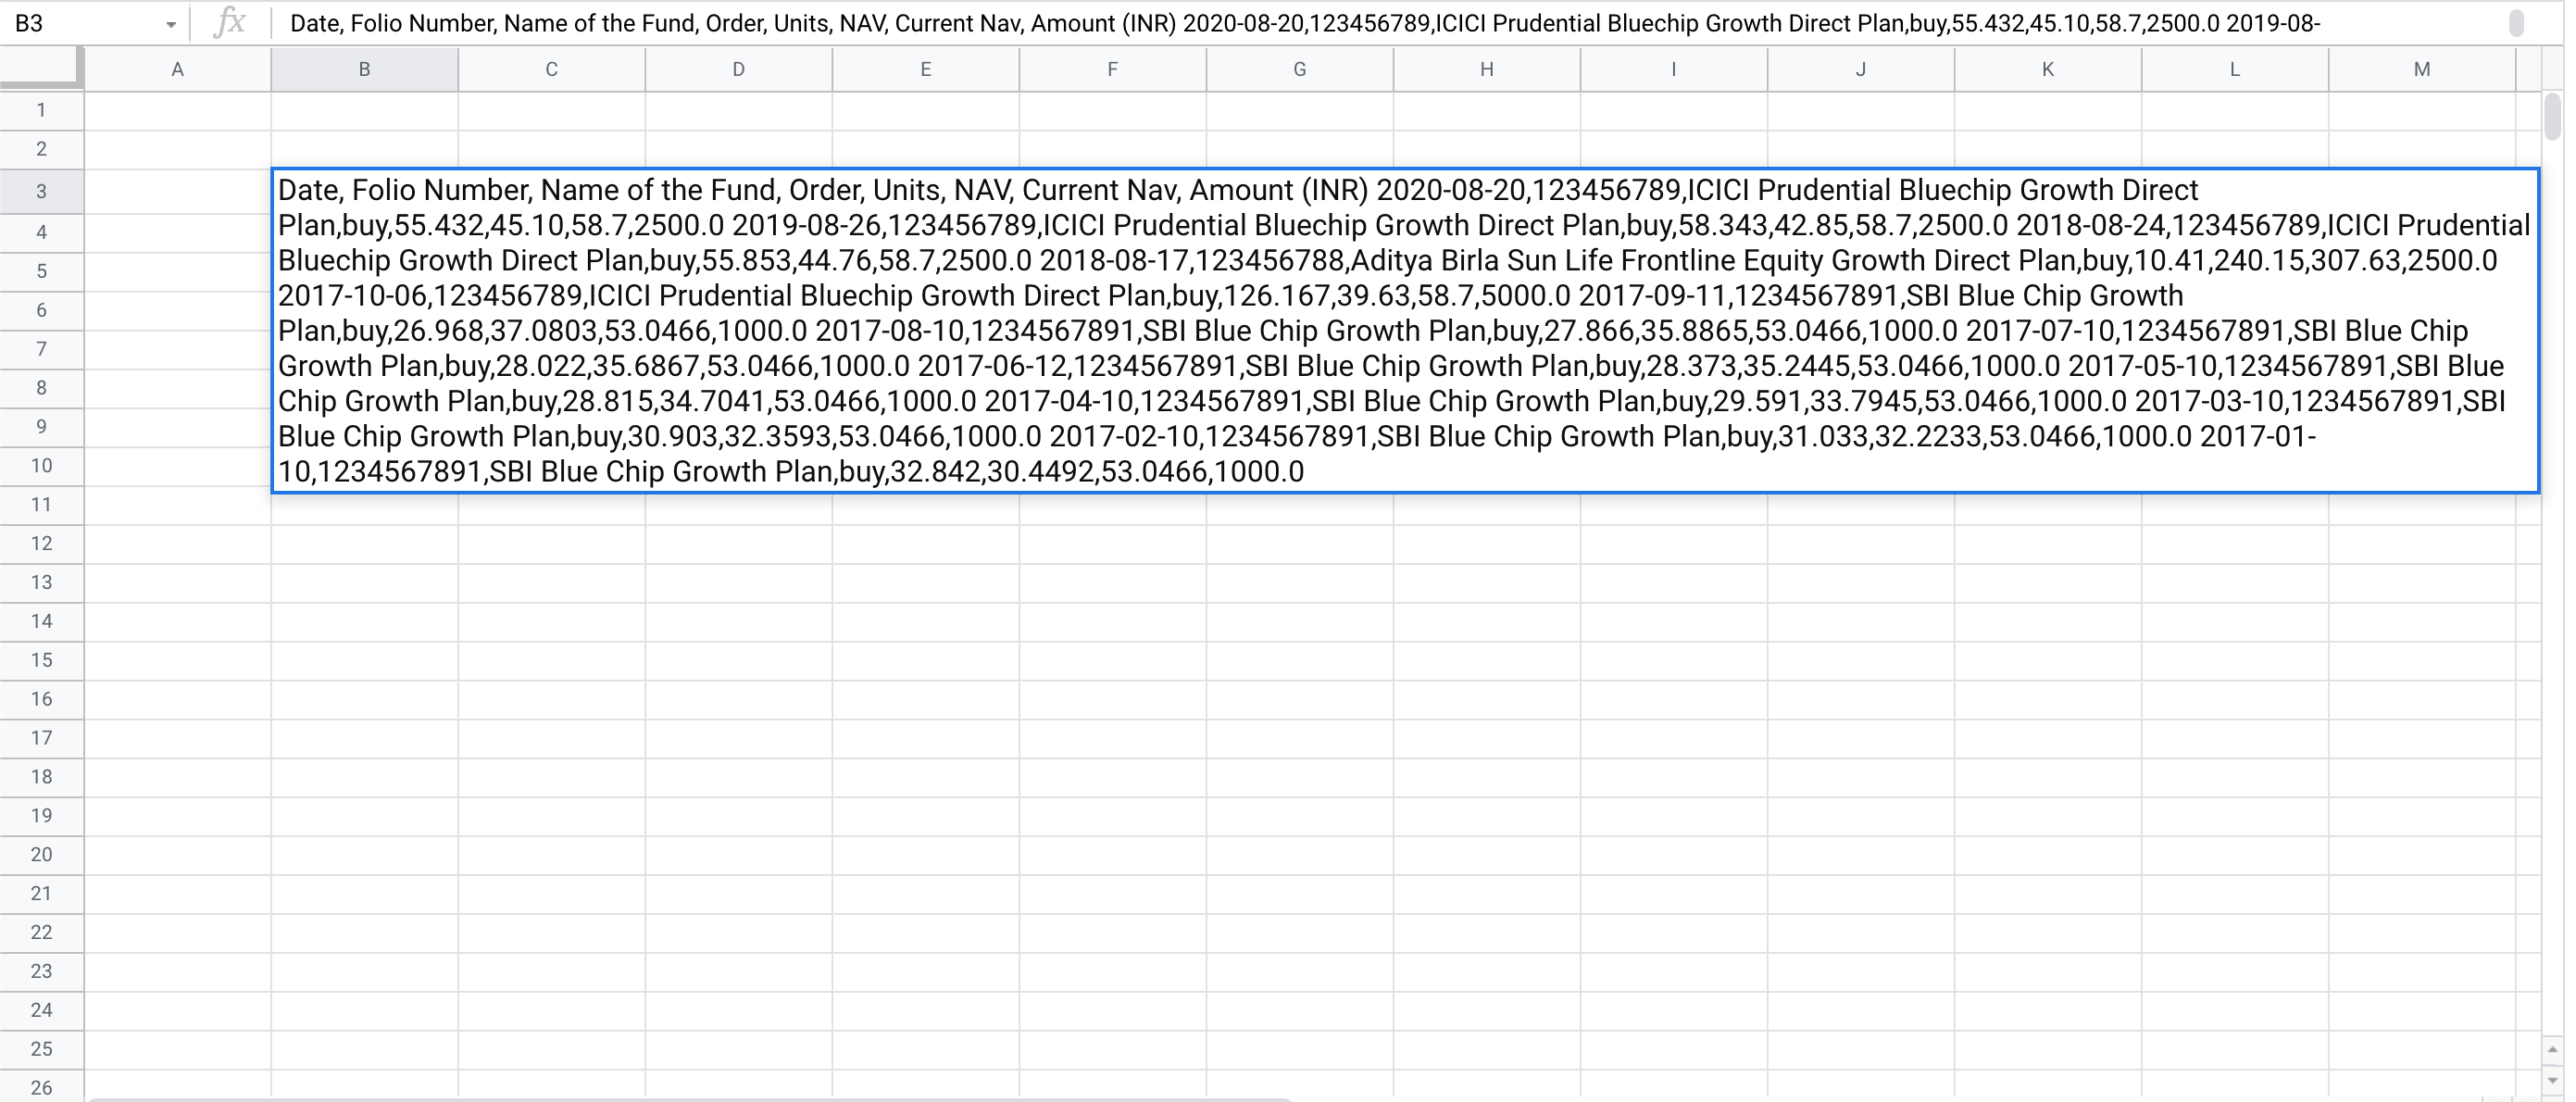2576x1102 pixels.
Task: Click cell D14
Action: (738, 621)
